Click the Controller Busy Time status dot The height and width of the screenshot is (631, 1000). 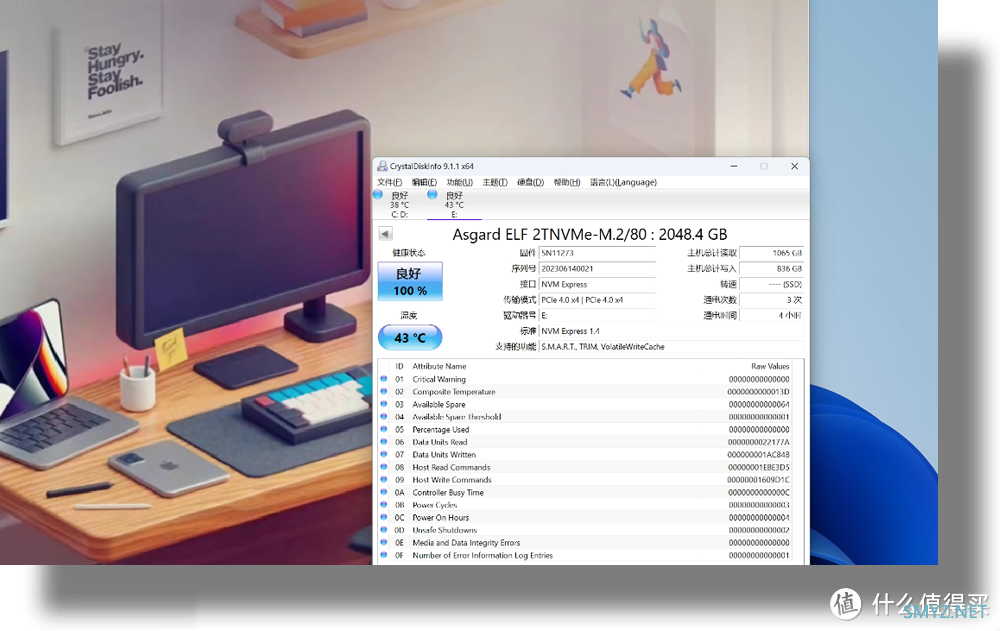click(x=384, y=492)
